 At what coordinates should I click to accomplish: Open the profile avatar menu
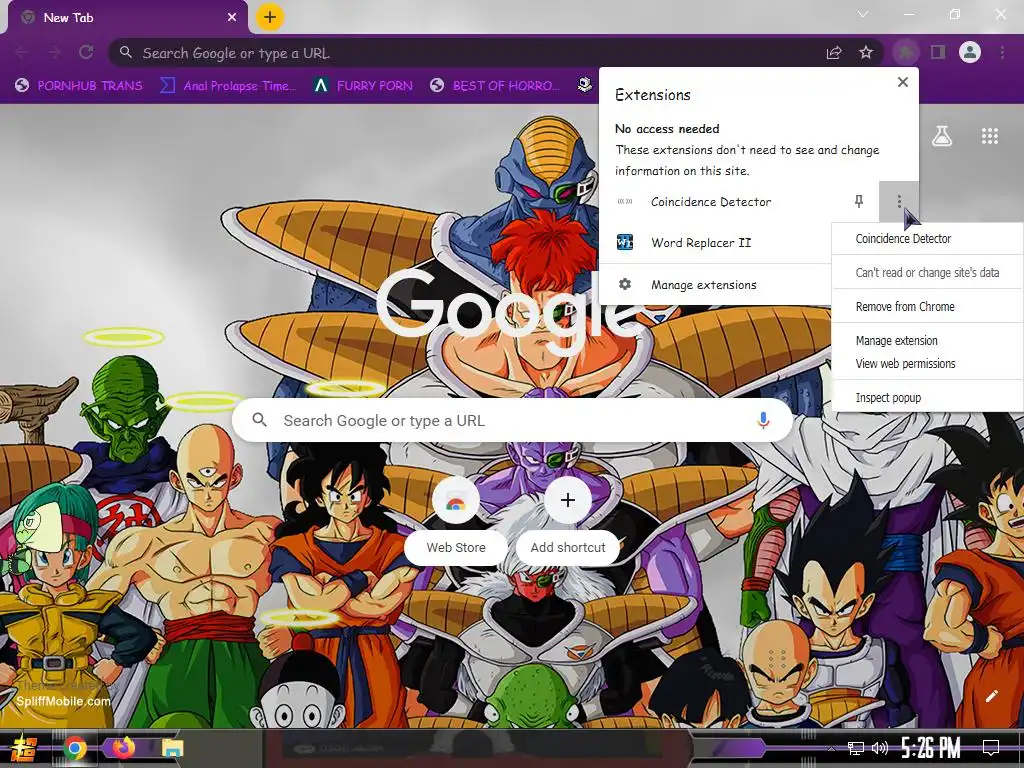970,52
